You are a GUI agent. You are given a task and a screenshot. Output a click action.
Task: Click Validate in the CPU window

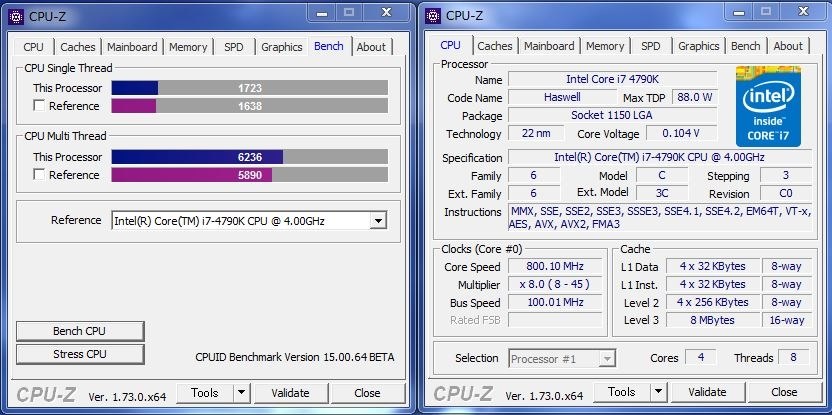pyautogui.click(x=707, y=393)
